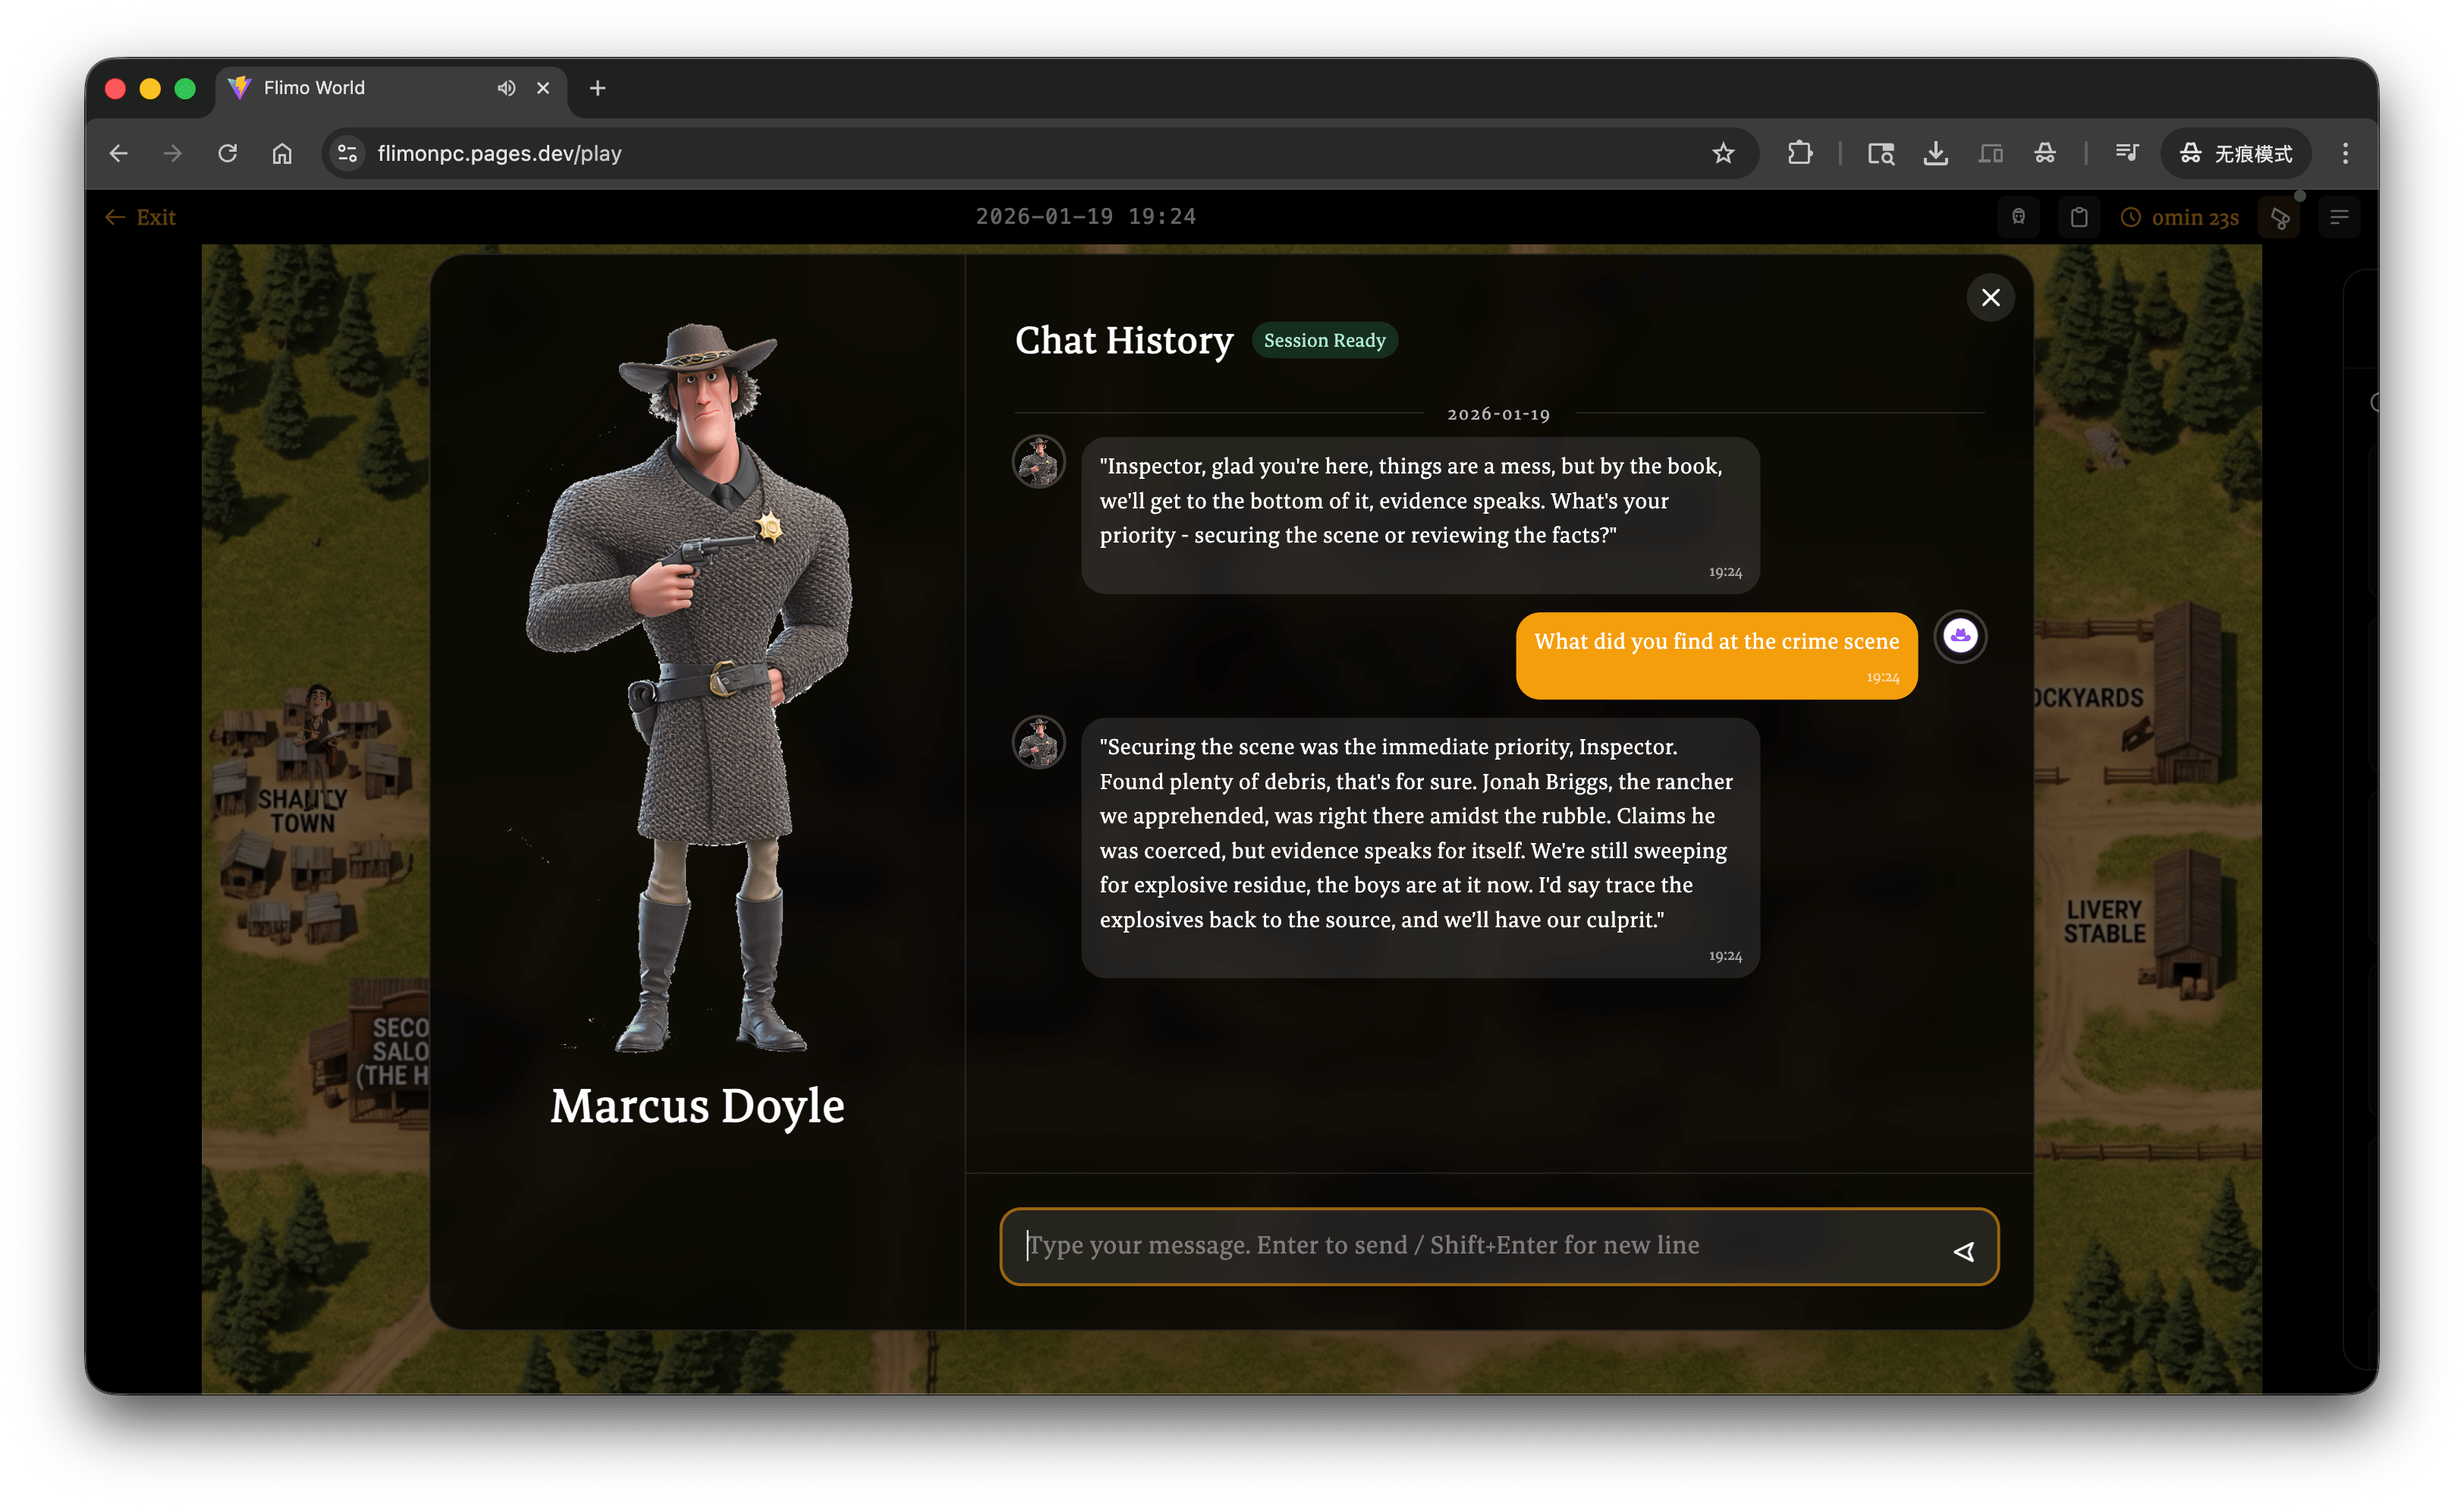Send message with paper plane icon

click(1963, 1251)
